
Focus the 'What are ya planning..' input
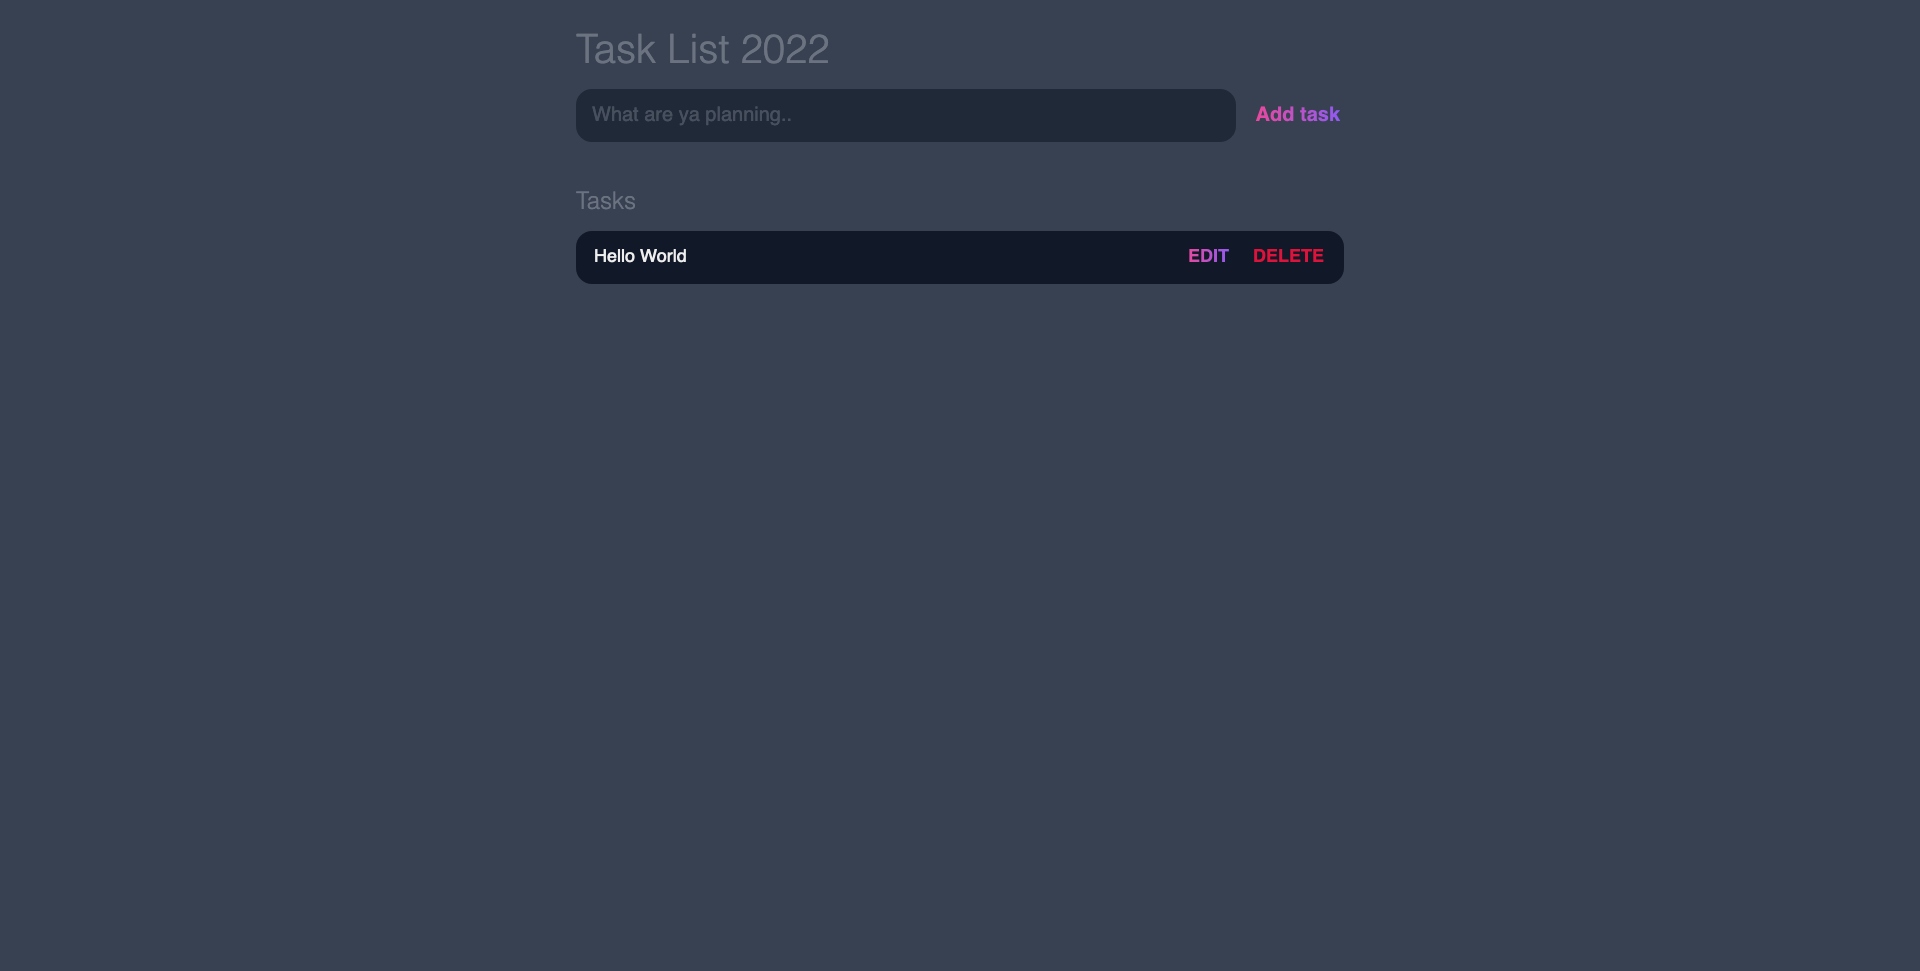pyautogui.click(x=905, y=115)
